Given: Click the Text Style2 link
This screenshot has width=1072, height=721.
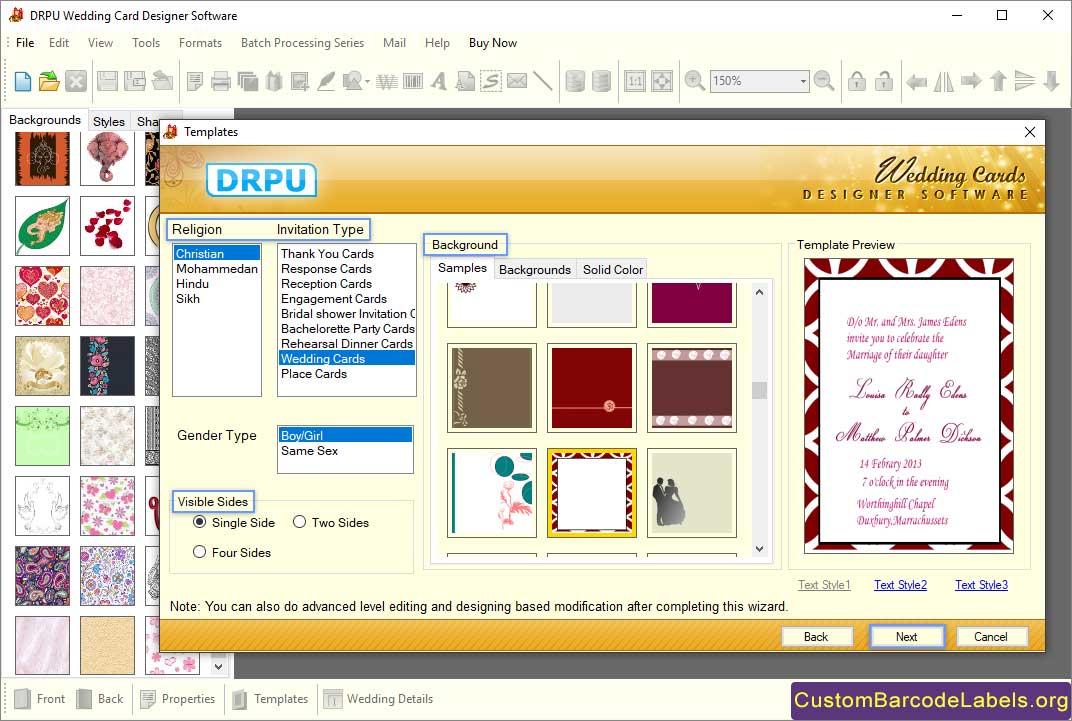Looking at the screenshot, I should point(900,584).
